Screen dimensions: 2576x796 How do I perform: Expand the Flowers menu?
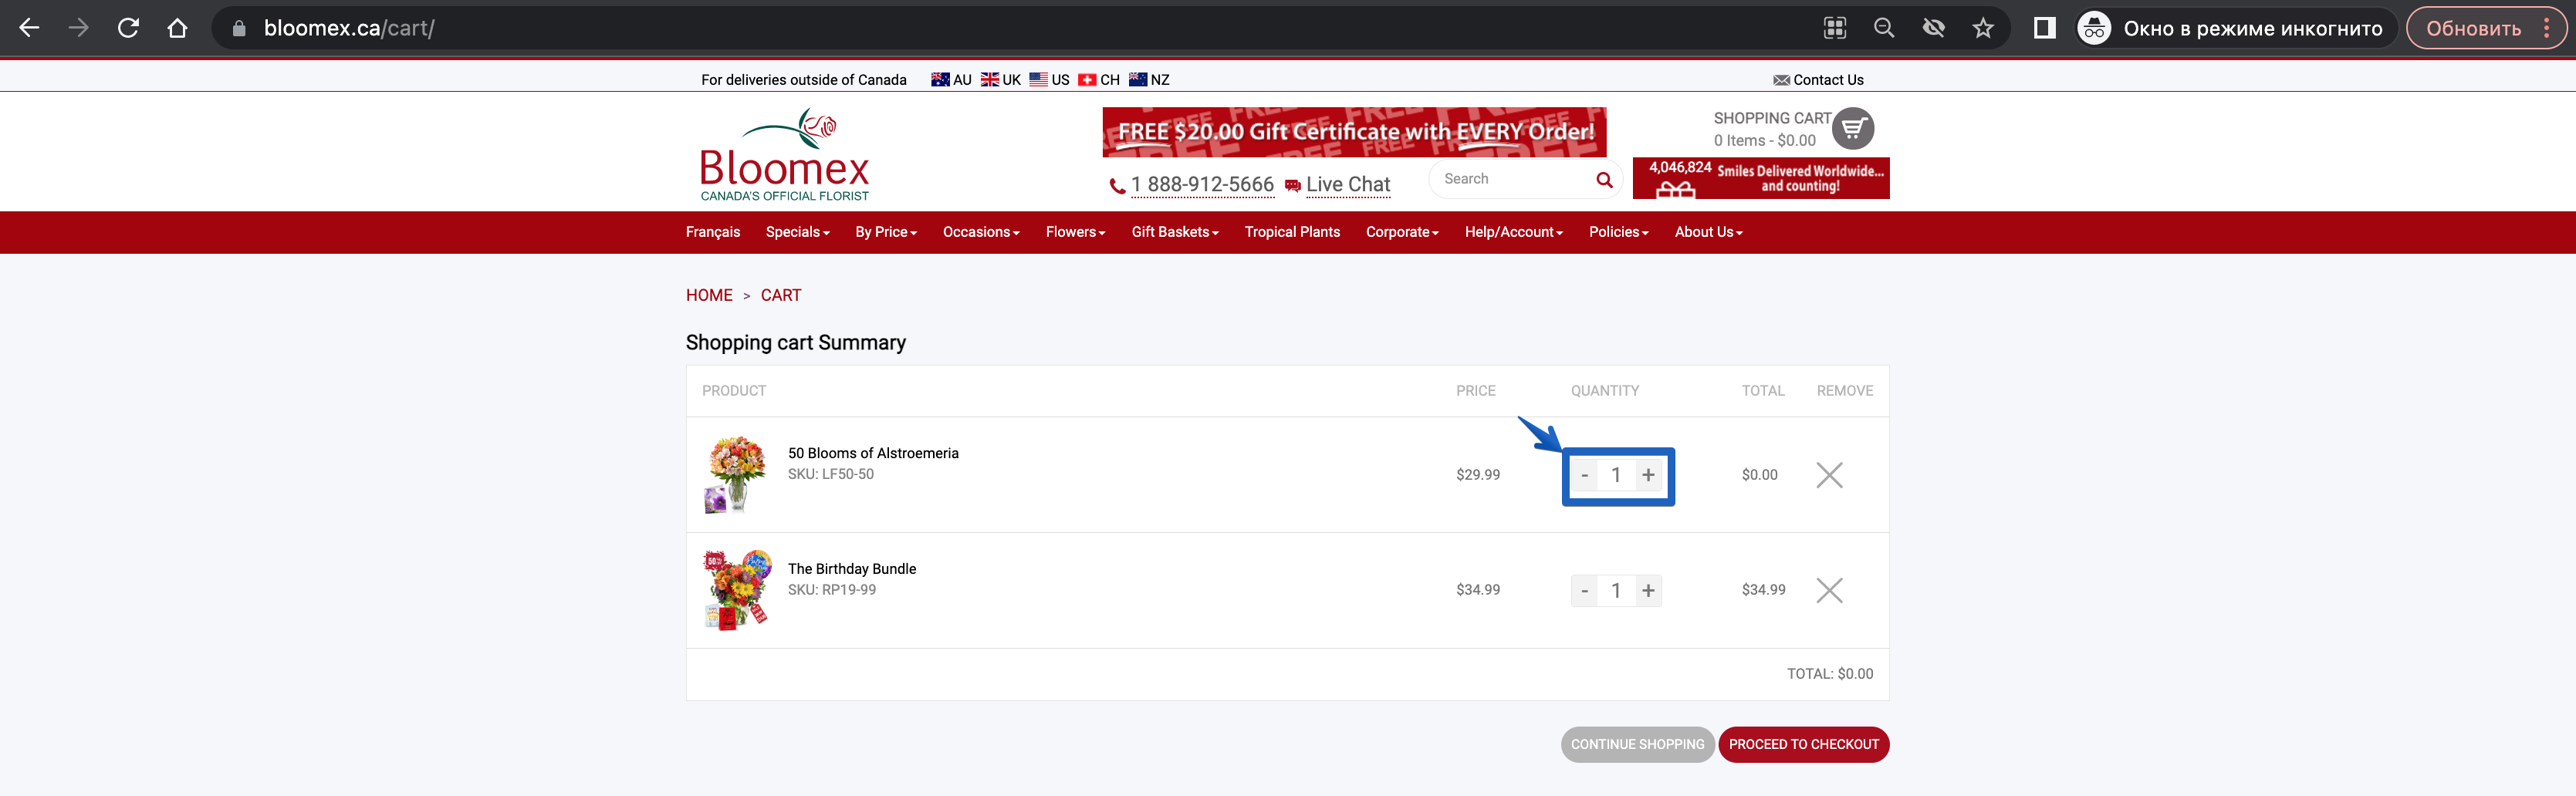(x=1075, y=232)
